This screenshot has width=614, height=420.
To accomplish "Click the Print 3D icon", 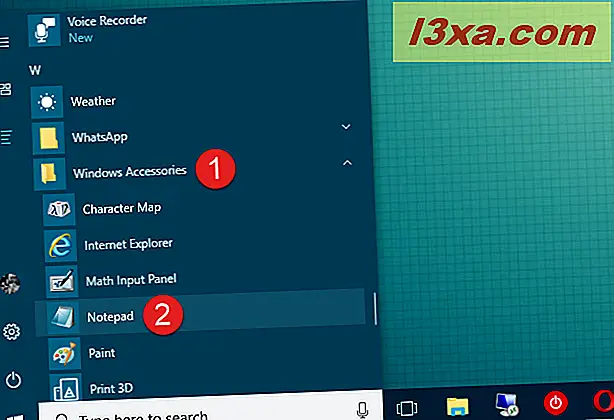I will tap(65, 388).
